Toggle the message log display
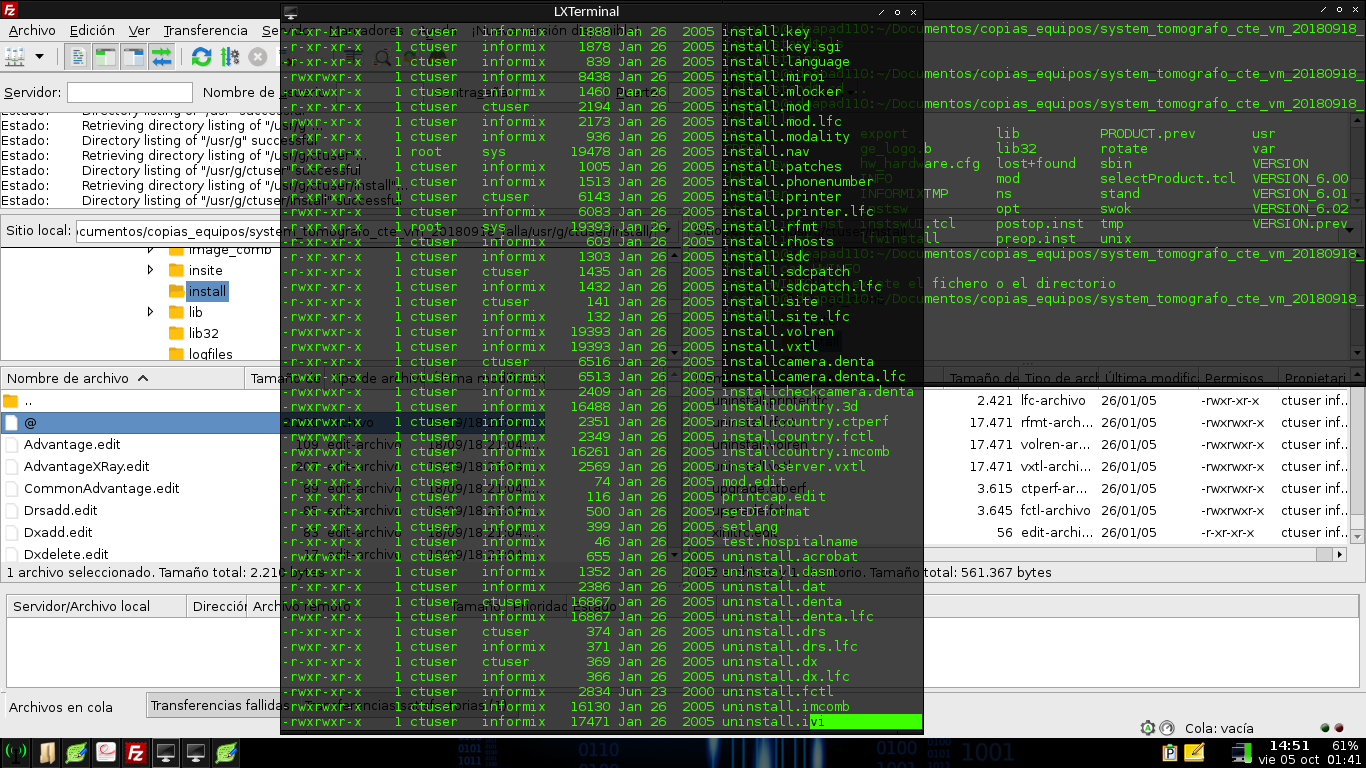The height and width of the screenshot is (768, 1366). coord(79,57)
